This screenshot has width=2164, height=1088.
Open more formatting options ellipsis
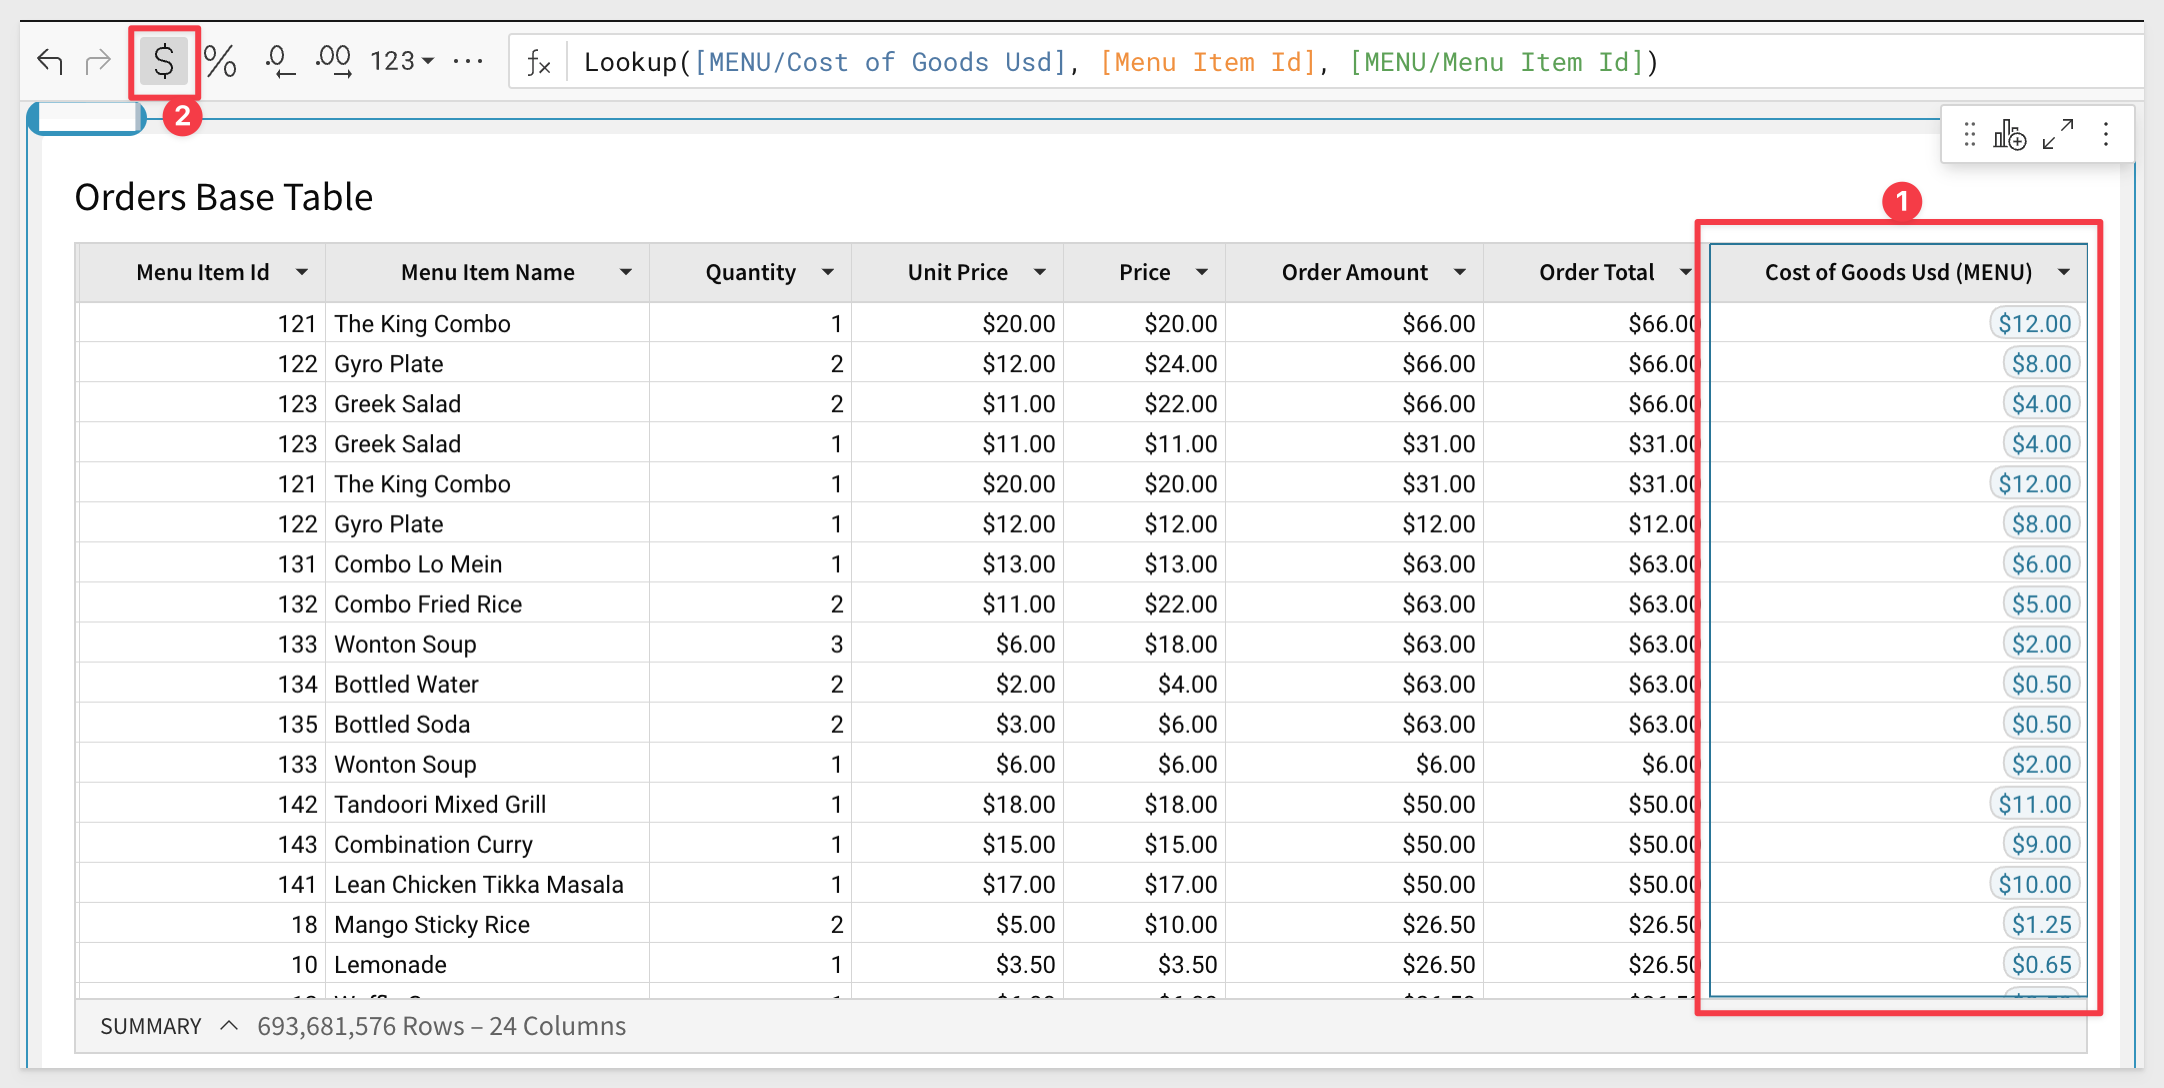click(467, 62)
